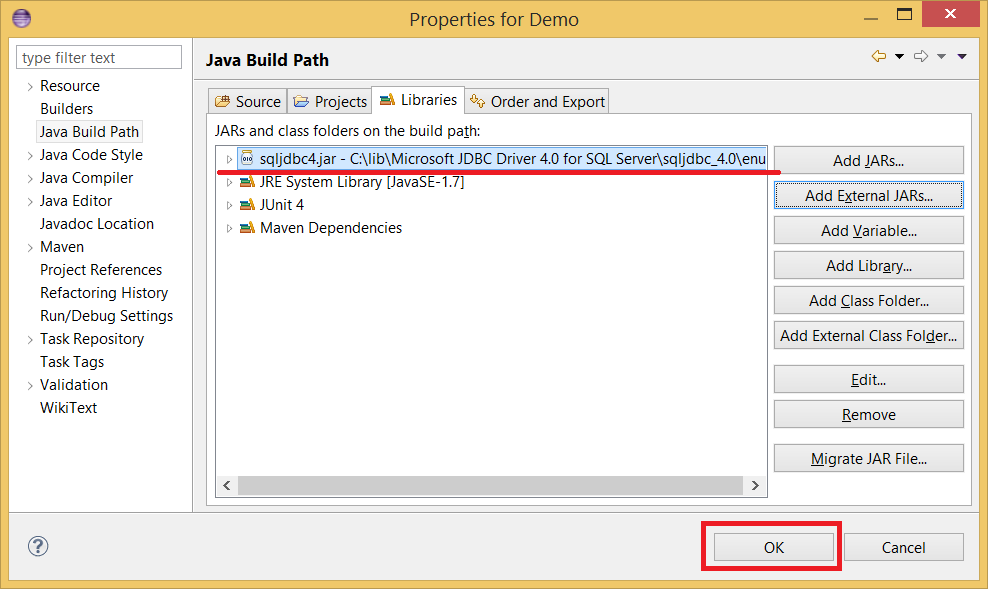Expand the sqljdbc4.jar tree entry
988x590 pixels.
pos(229,157)
